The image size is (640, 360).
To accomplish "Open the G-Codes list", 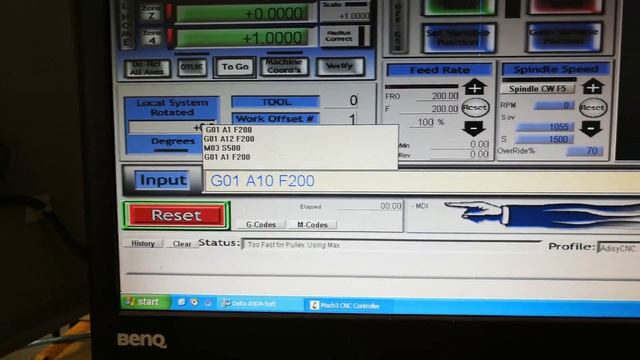I will pyautogui.click(x=261, y=224).
